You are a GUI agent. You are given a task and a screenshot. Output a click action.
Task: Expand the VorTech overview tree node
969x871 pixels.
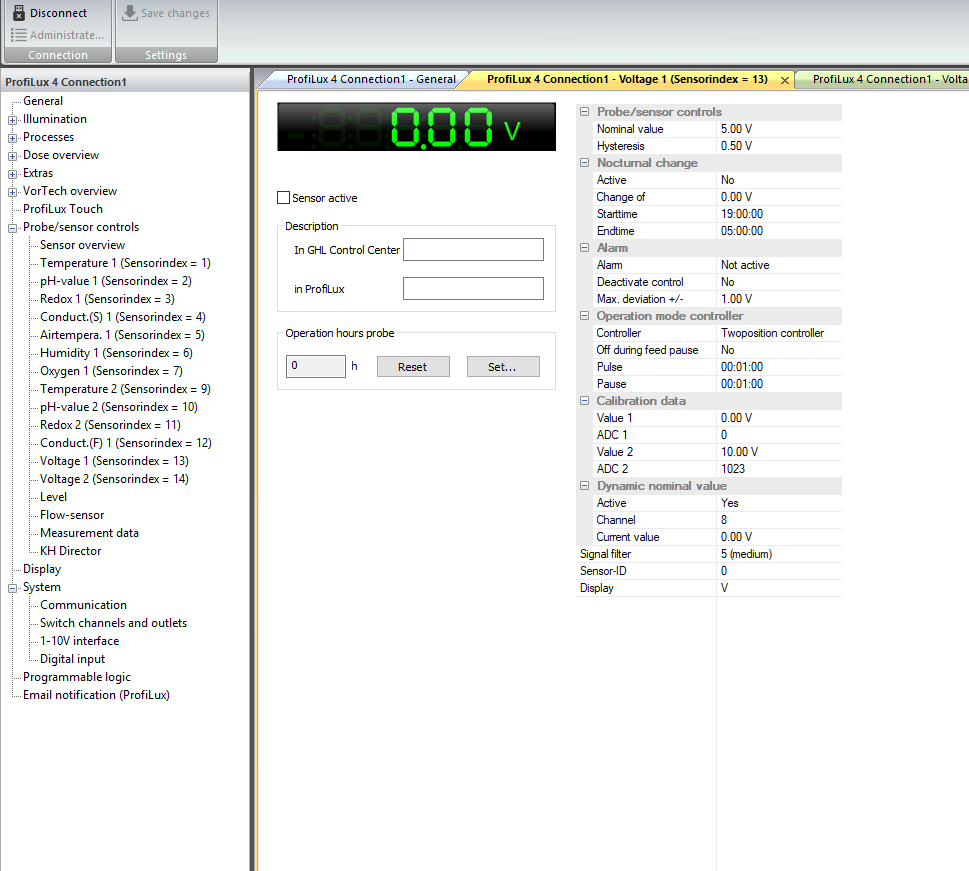[x=12, y=192]
